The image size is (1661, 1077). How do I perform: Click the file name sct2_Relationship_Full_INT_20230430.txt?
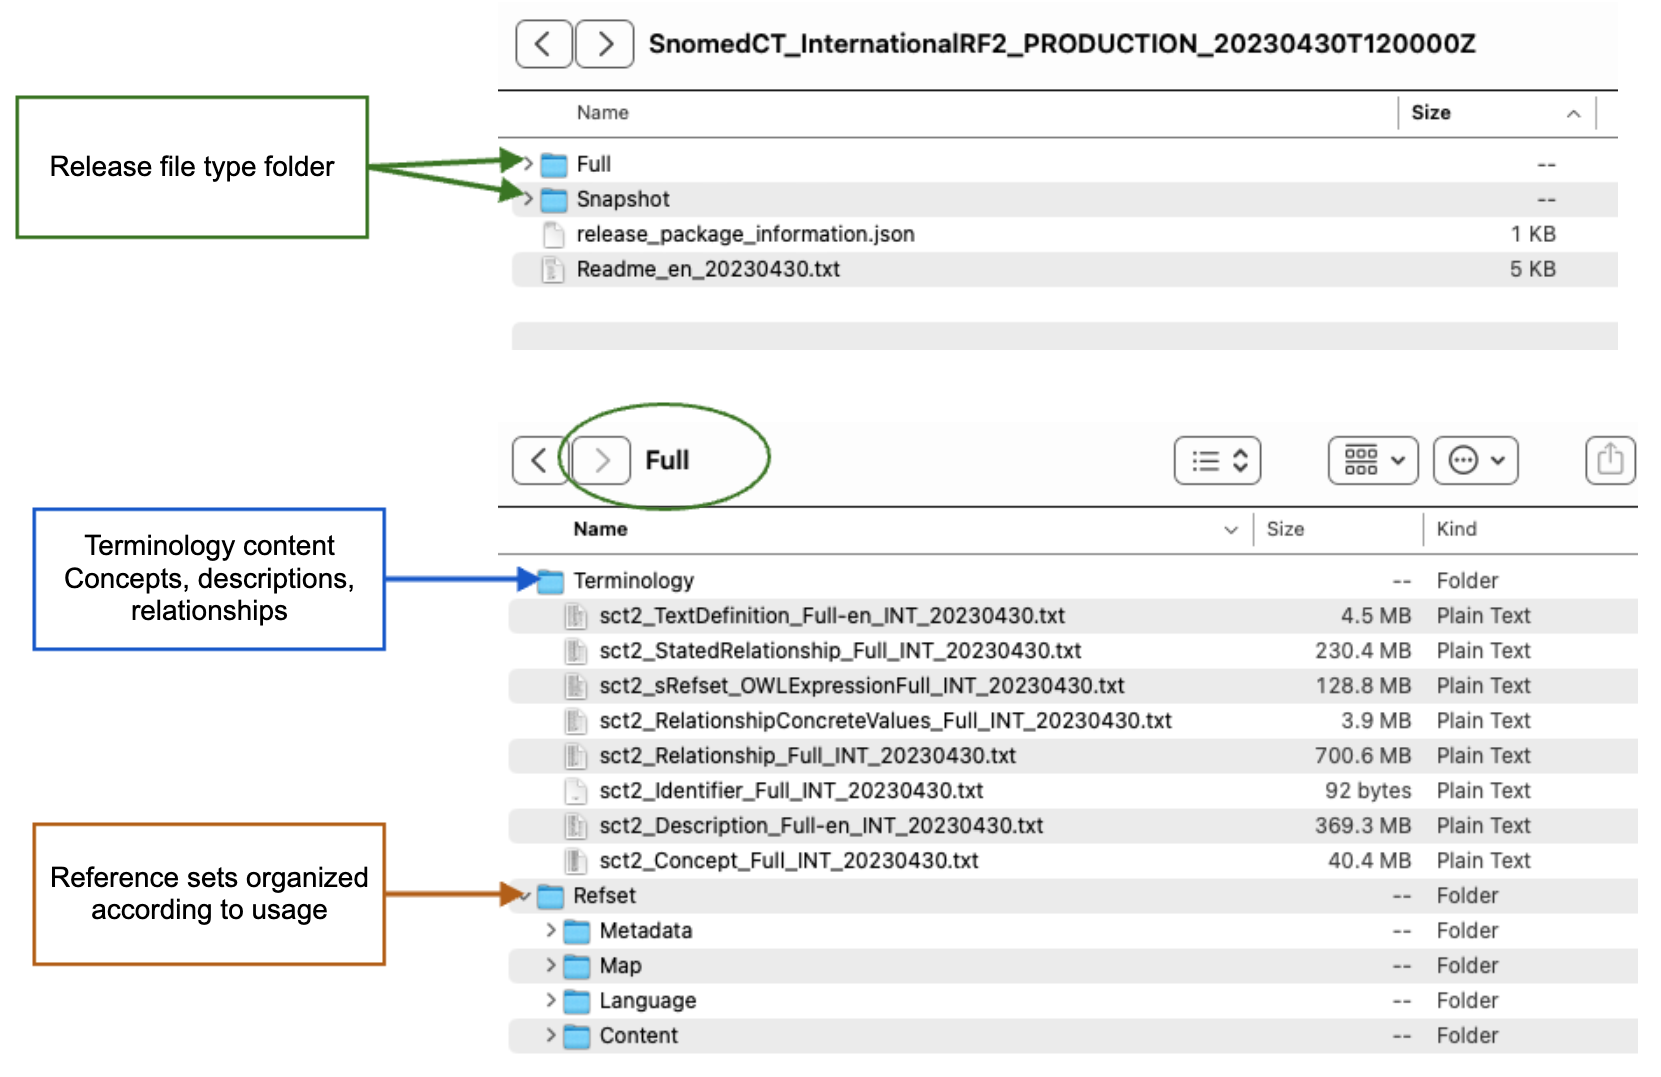point(808,756)
